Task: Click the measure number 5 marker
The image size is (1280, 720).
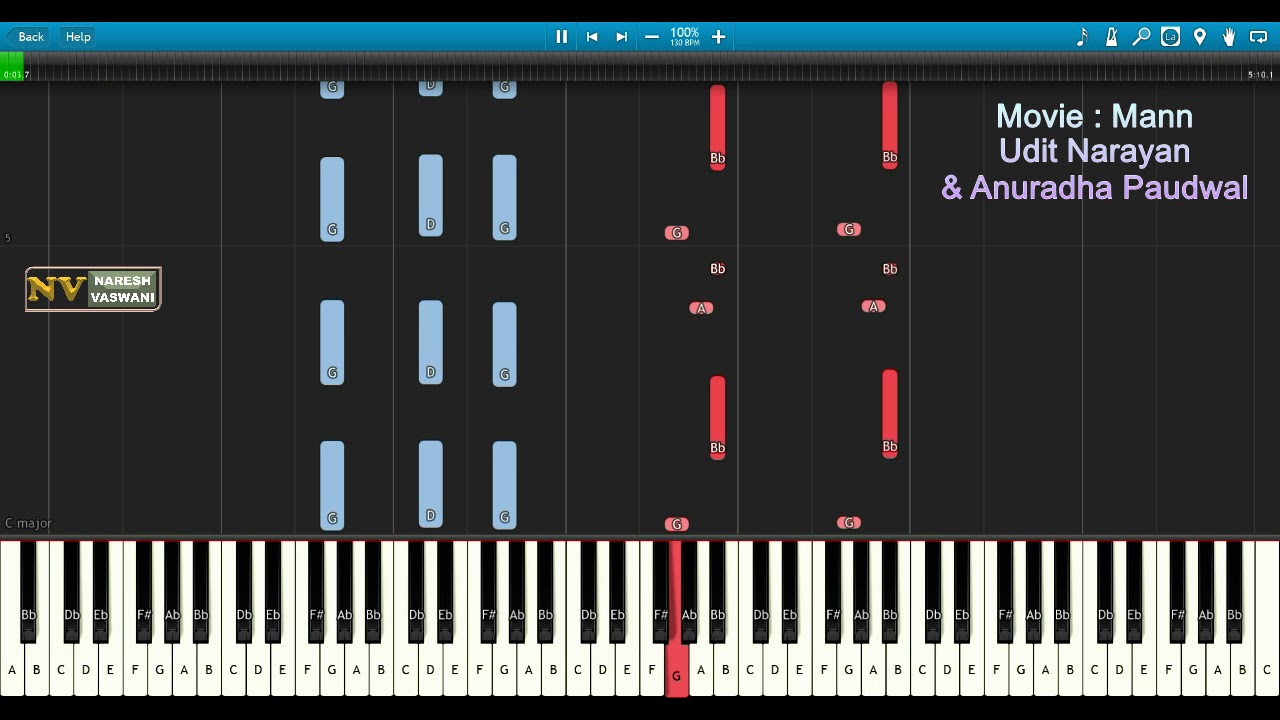Action: 8,238
